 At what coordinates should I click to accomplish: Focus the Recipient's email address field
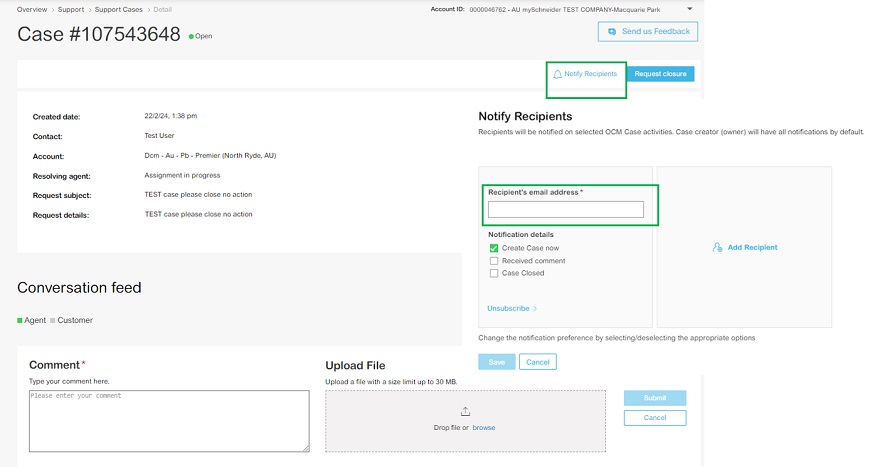pyautogui.click(x=565, y=209)
